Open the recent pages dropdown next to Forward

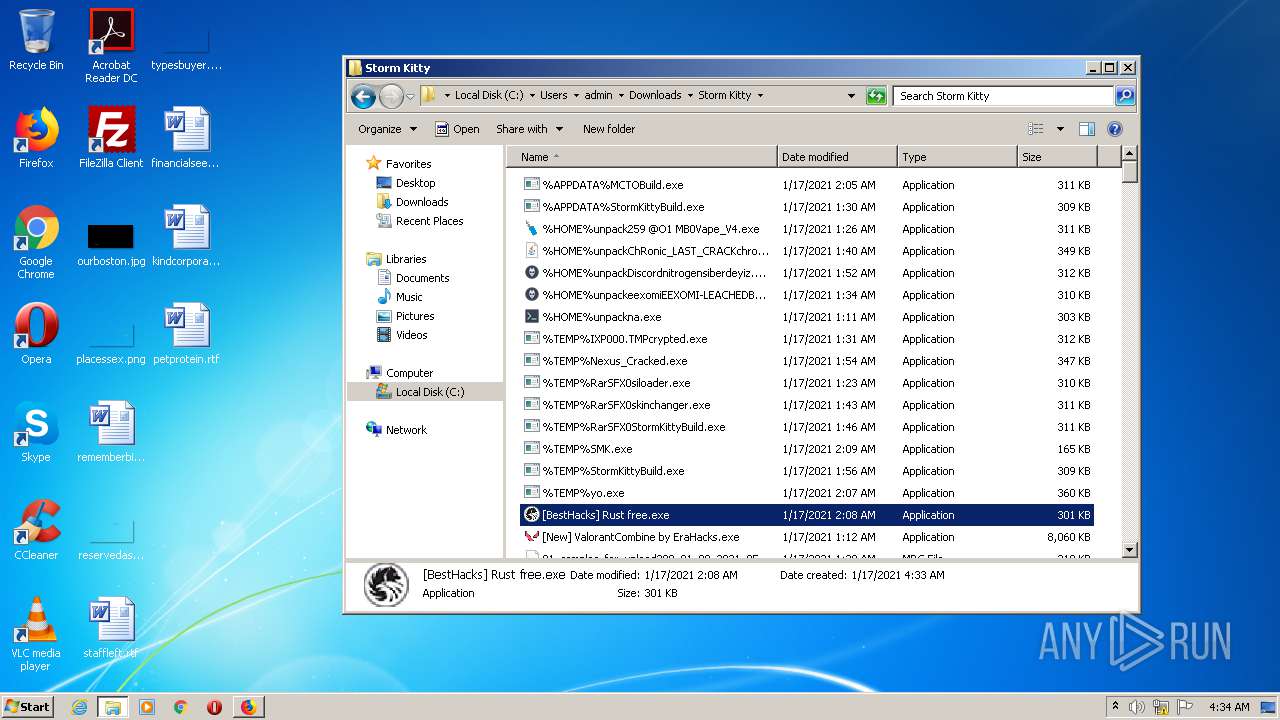tap(411, 97)
